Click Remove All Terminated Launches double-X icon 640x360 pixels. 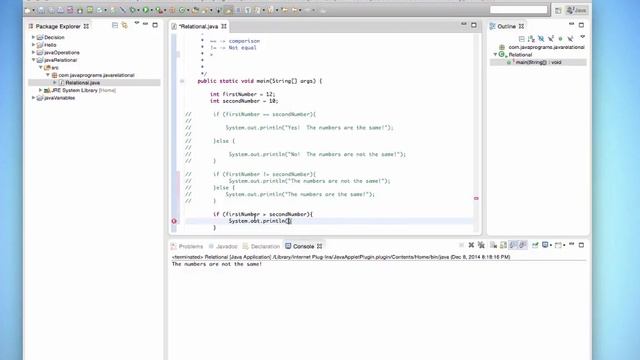point(481,245)
